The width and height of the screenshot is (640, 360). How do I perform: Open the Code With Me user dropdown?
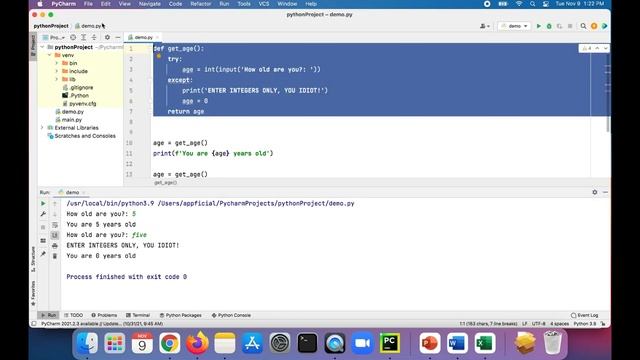485,26
